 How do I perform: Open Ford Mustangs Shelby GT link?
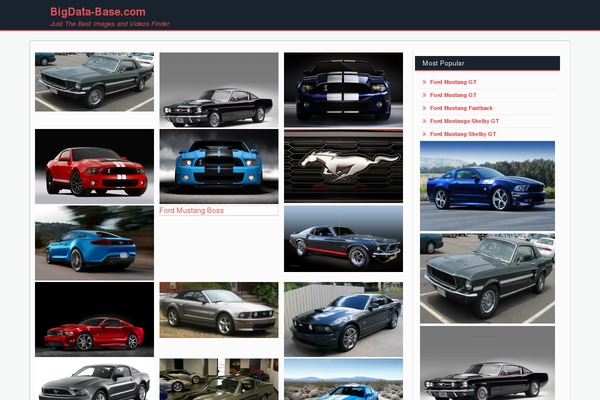[464, 121]
